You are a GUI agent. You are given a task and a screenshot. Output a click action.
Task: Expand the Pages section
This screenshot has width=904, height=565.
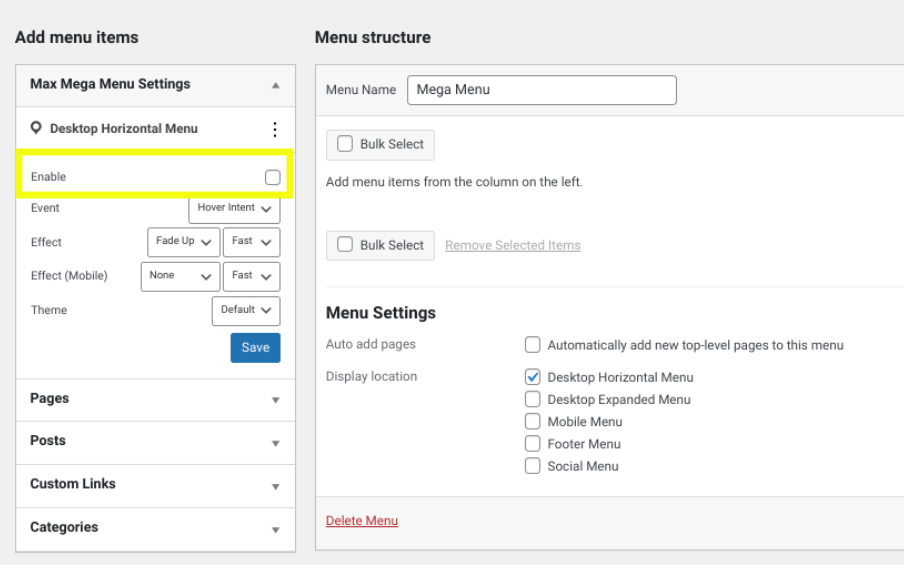click(x=156, y=399)
